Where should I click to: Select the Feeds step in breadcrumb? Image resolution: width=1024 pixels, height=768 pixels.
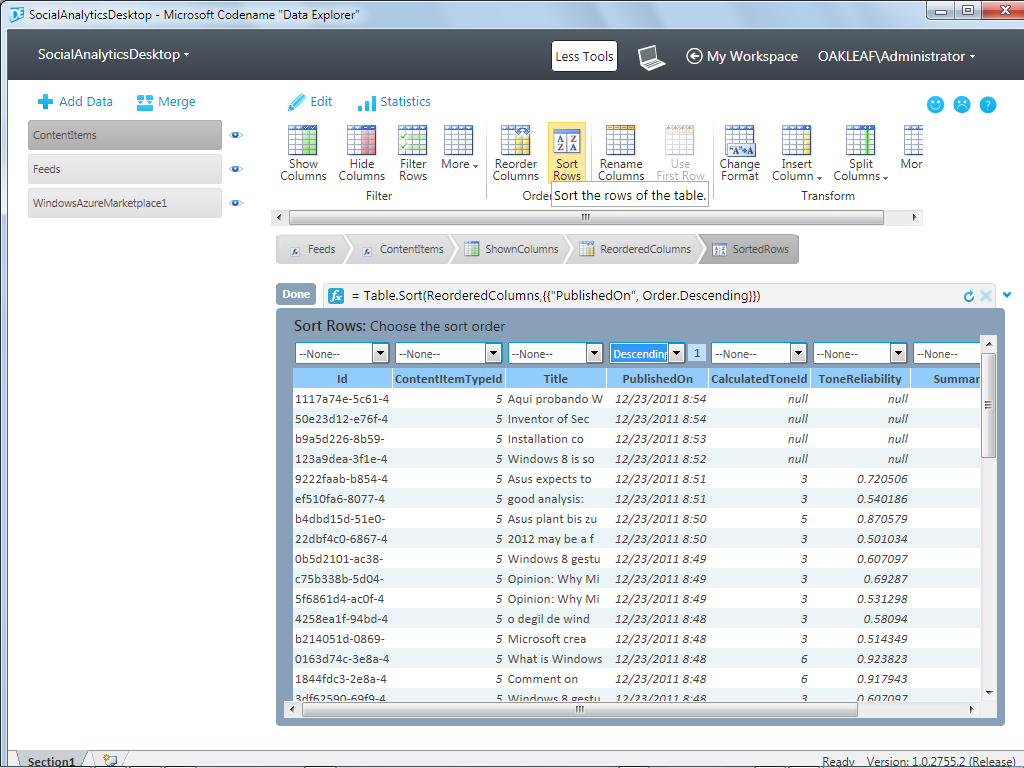pyautogui.click(x=313, y=249)
